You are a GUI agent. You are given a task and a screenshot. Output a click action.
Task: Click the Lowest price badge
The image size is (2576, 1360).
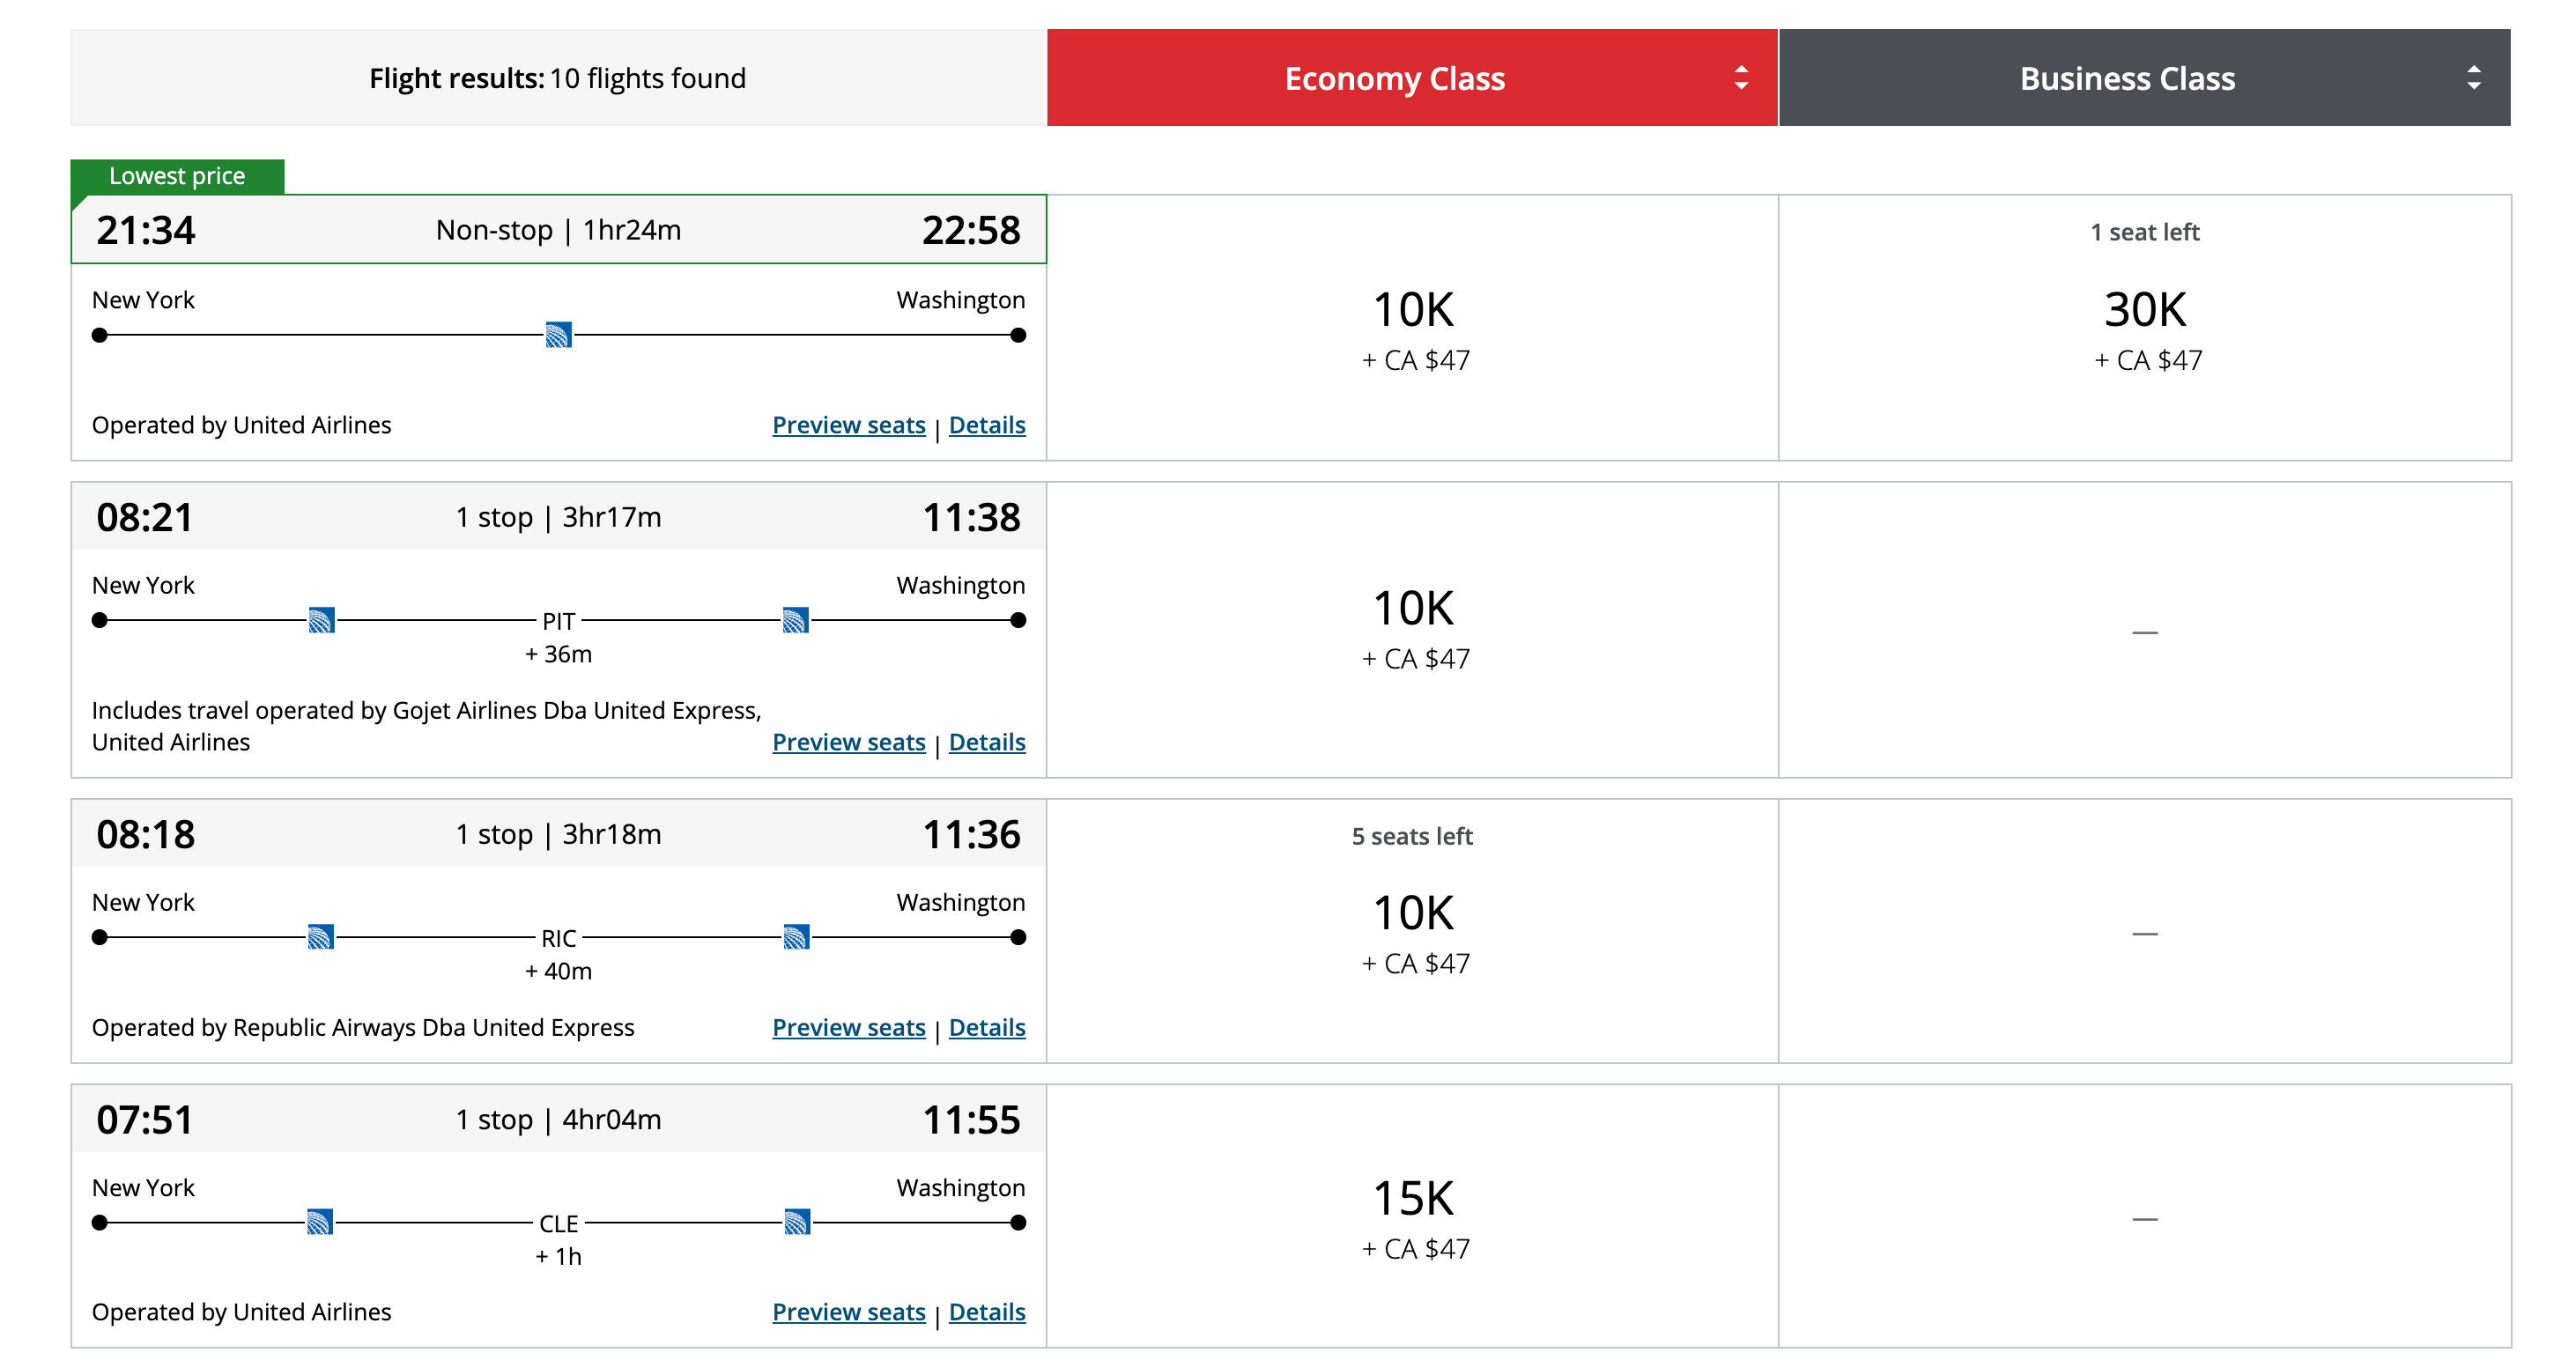tap(178, 175)
